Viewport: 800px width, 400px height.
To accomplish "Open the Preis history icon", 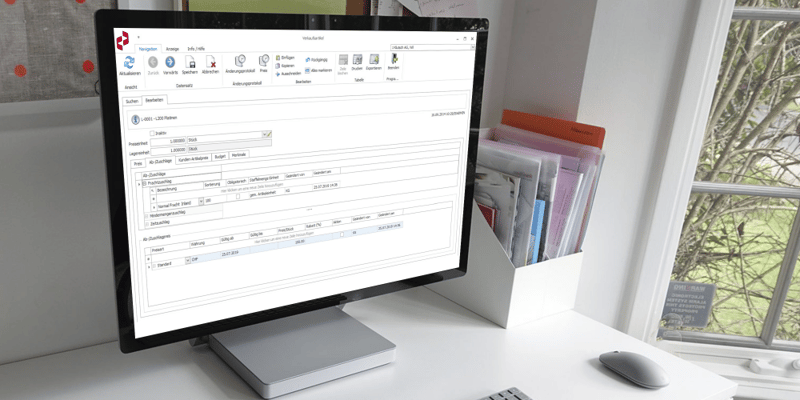I will [264, 60].
